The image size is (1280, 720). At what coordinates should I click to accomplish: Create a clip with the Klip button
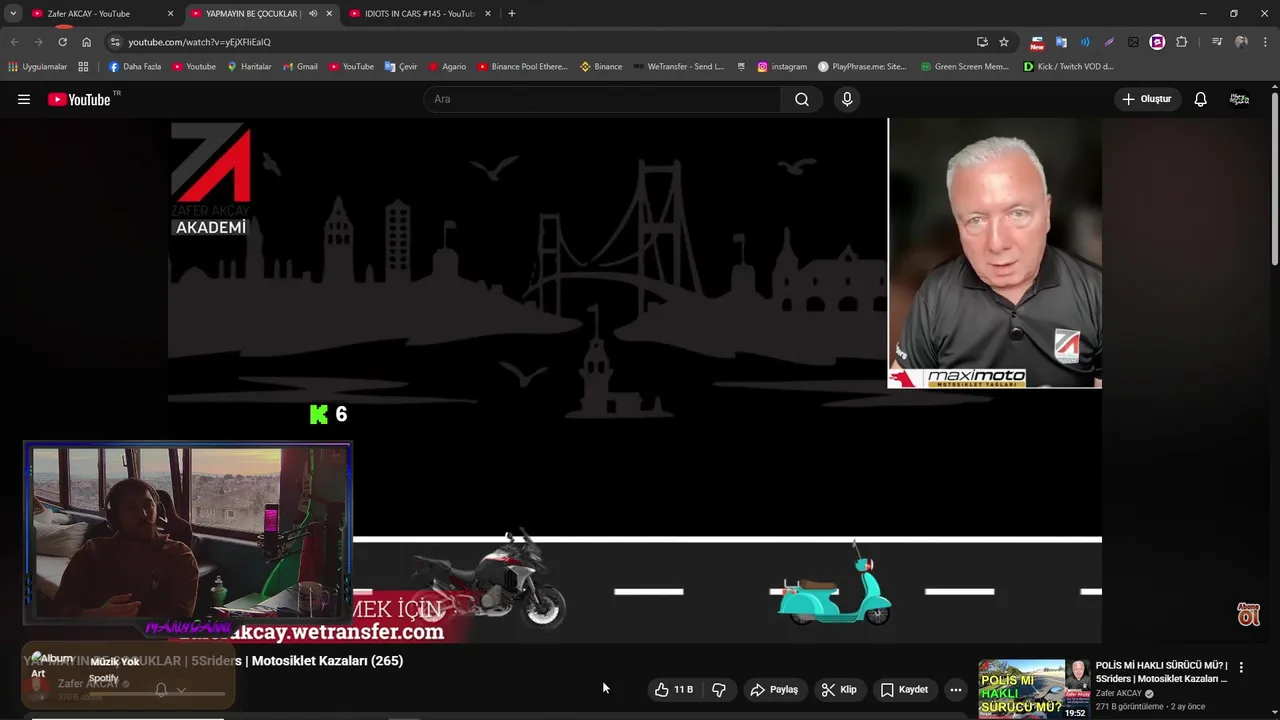coord(839,689)
